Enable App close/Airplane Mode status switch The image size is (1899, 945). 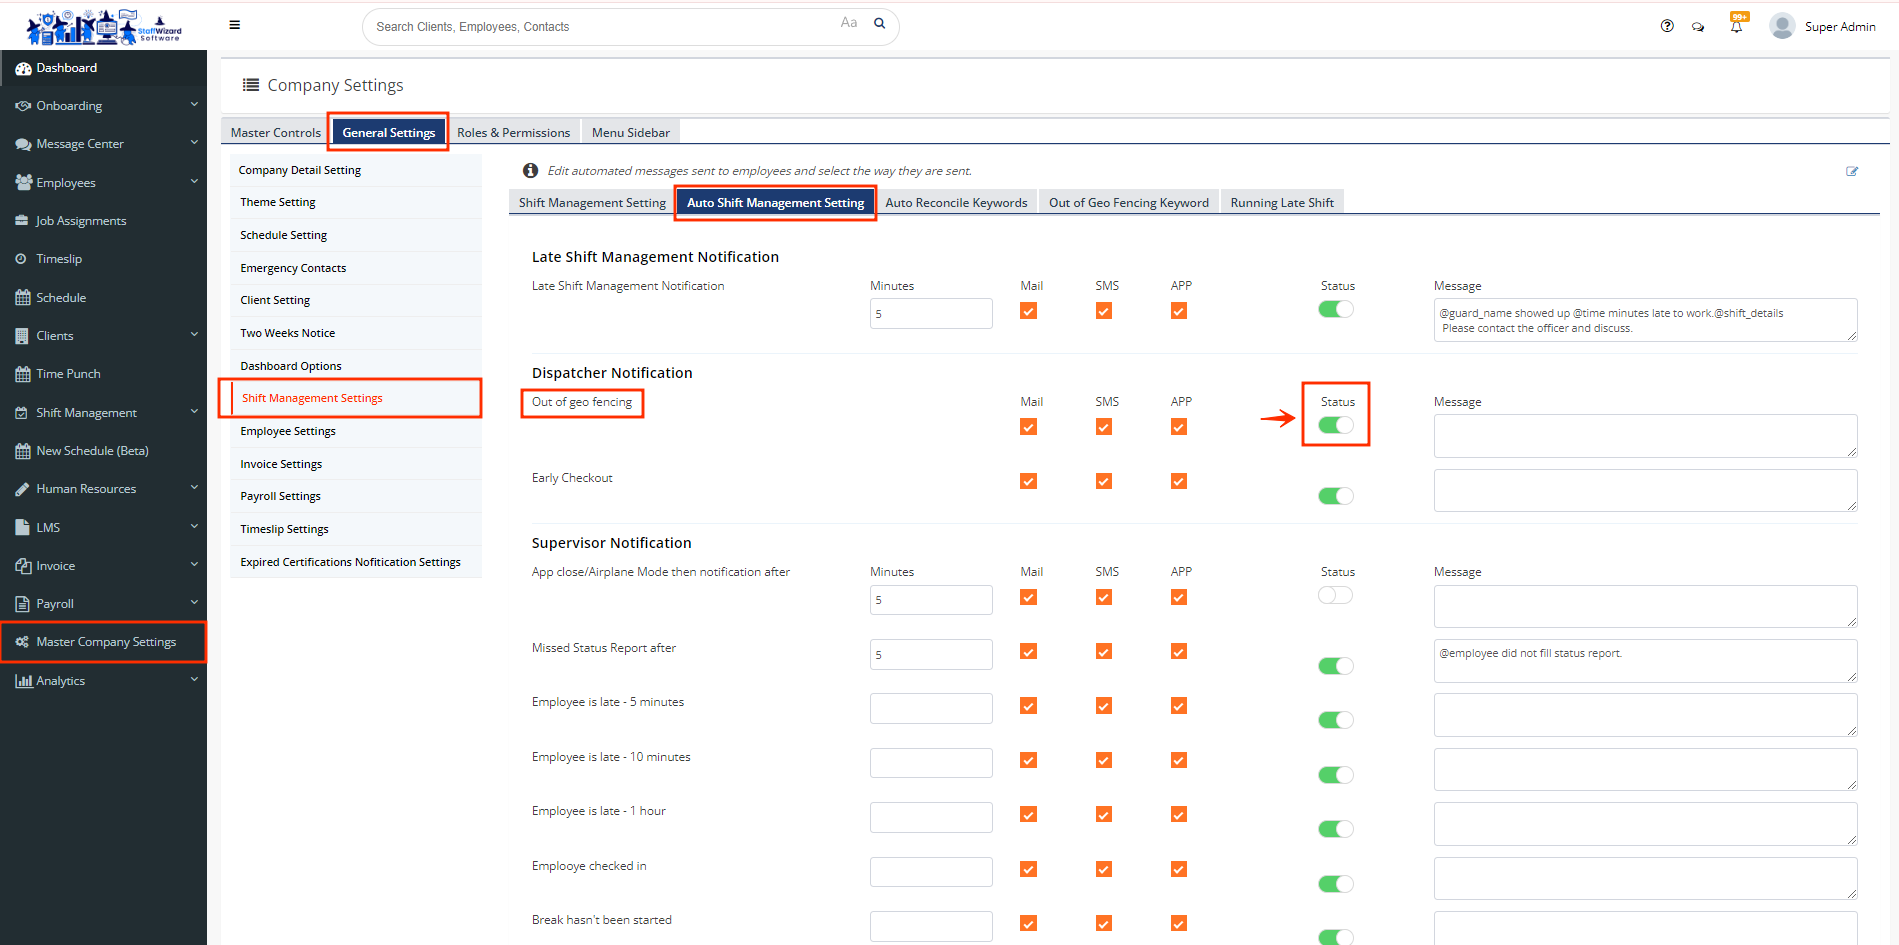click(1335, 595)
